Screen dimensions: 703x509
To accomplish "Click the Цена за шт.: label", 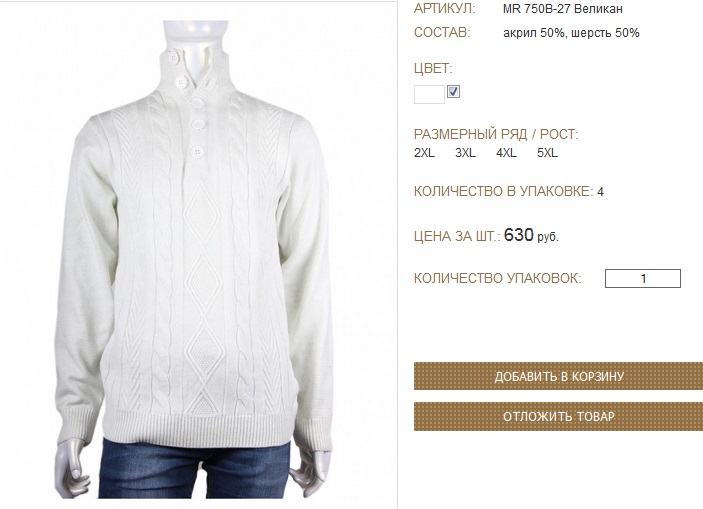I will 457,236.
